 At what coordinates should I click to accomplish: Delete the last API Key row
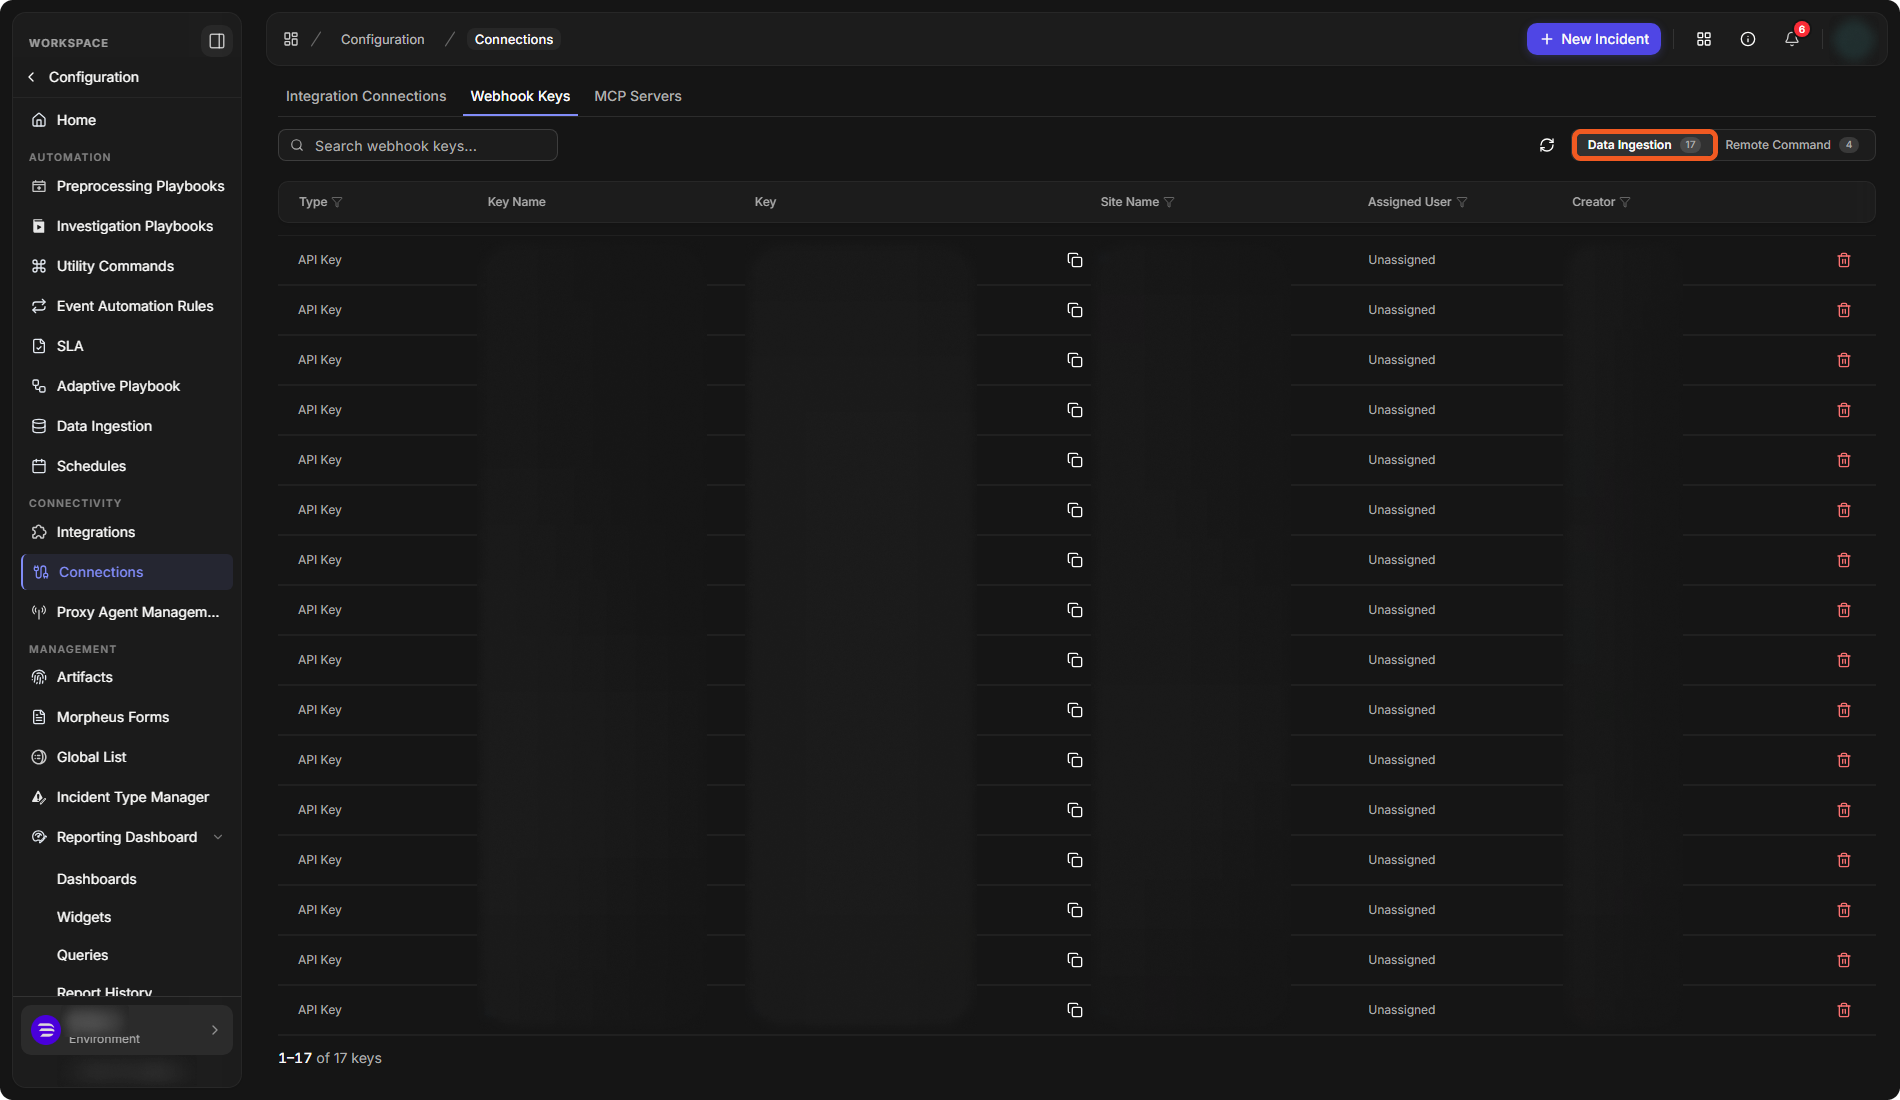(1844, 1010)
